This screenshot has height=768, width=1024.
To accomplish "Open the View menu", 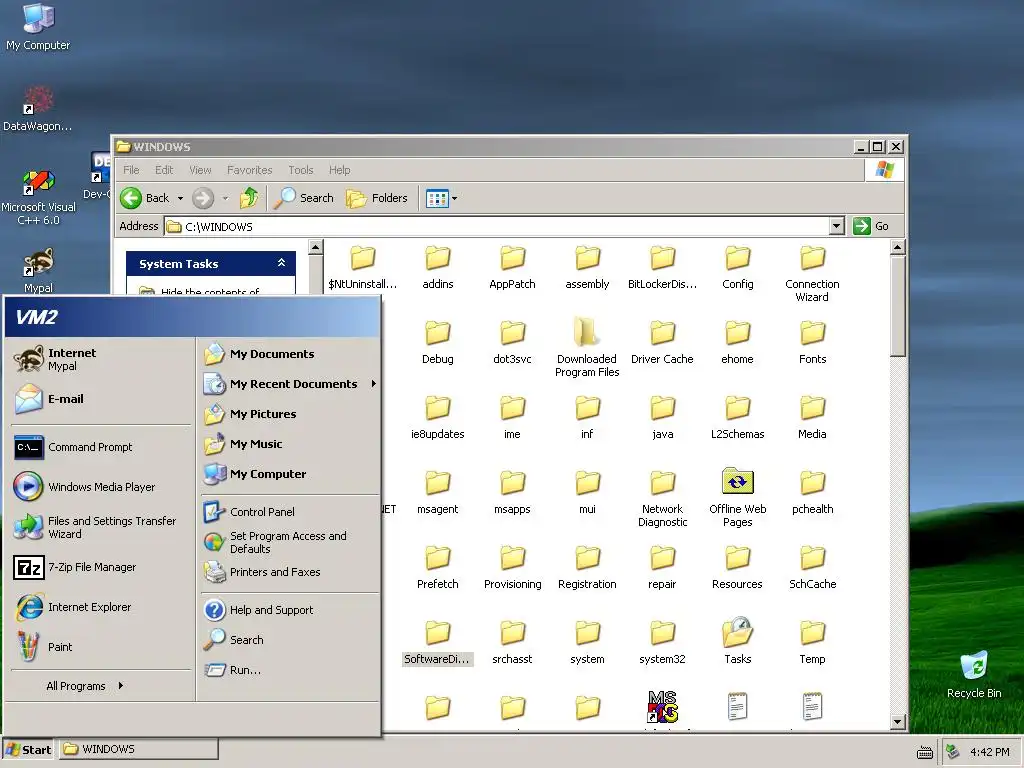I will 200,170.
